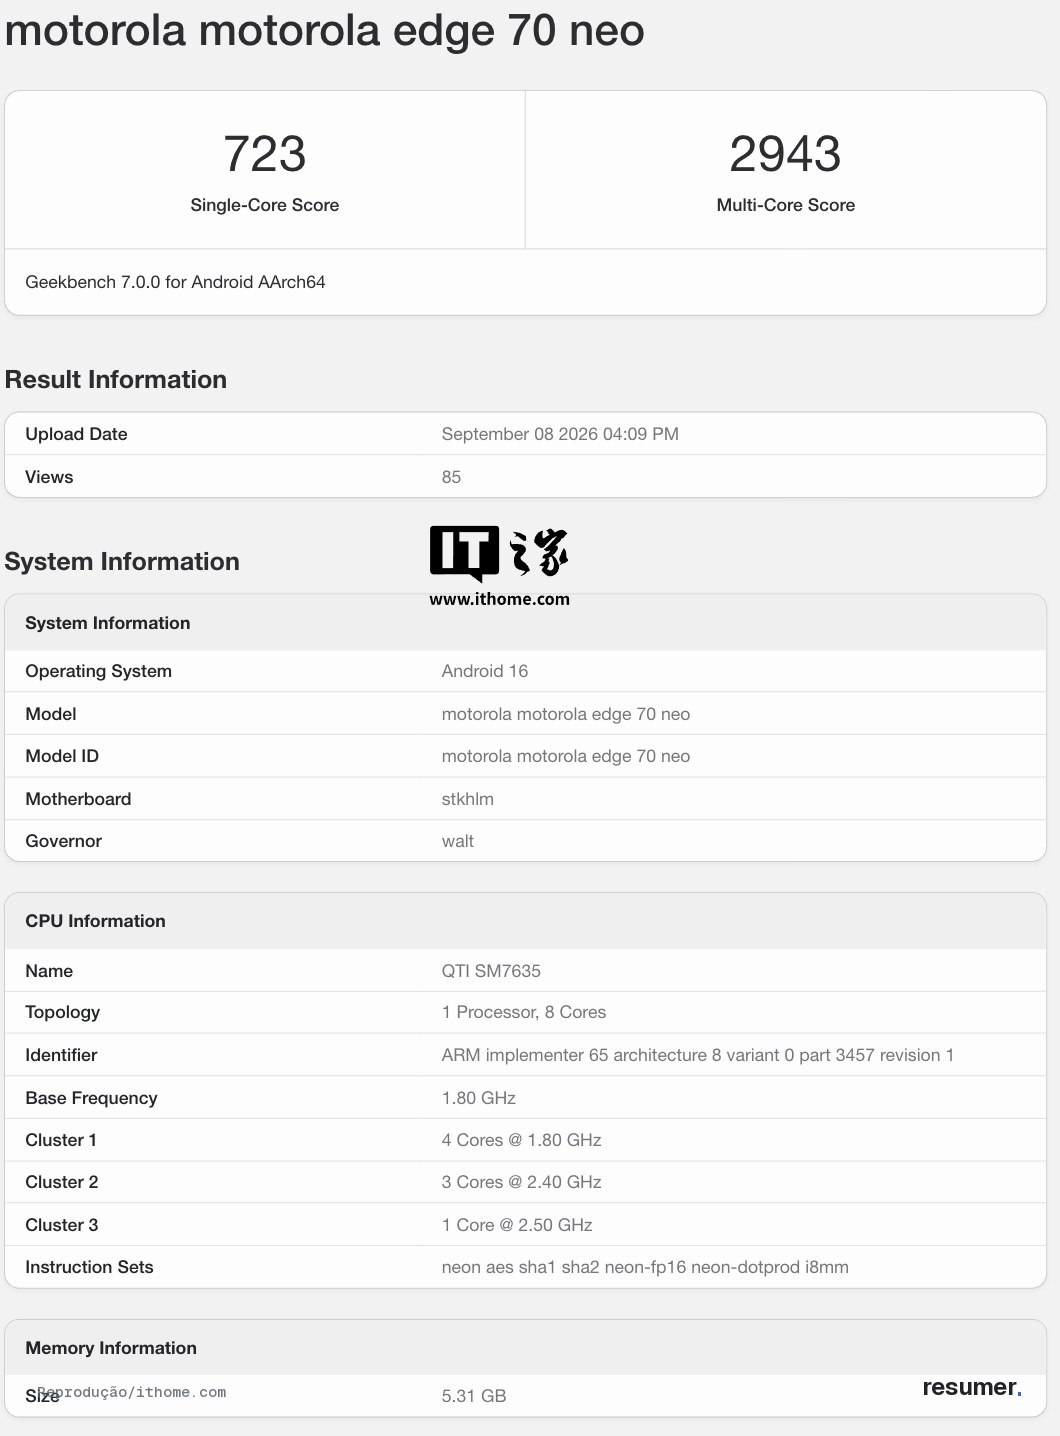The image size is (1060, 1436).
Task: Select upload date 'September 08 2026 04:09 PM'
Action: (x=560, y=434)
